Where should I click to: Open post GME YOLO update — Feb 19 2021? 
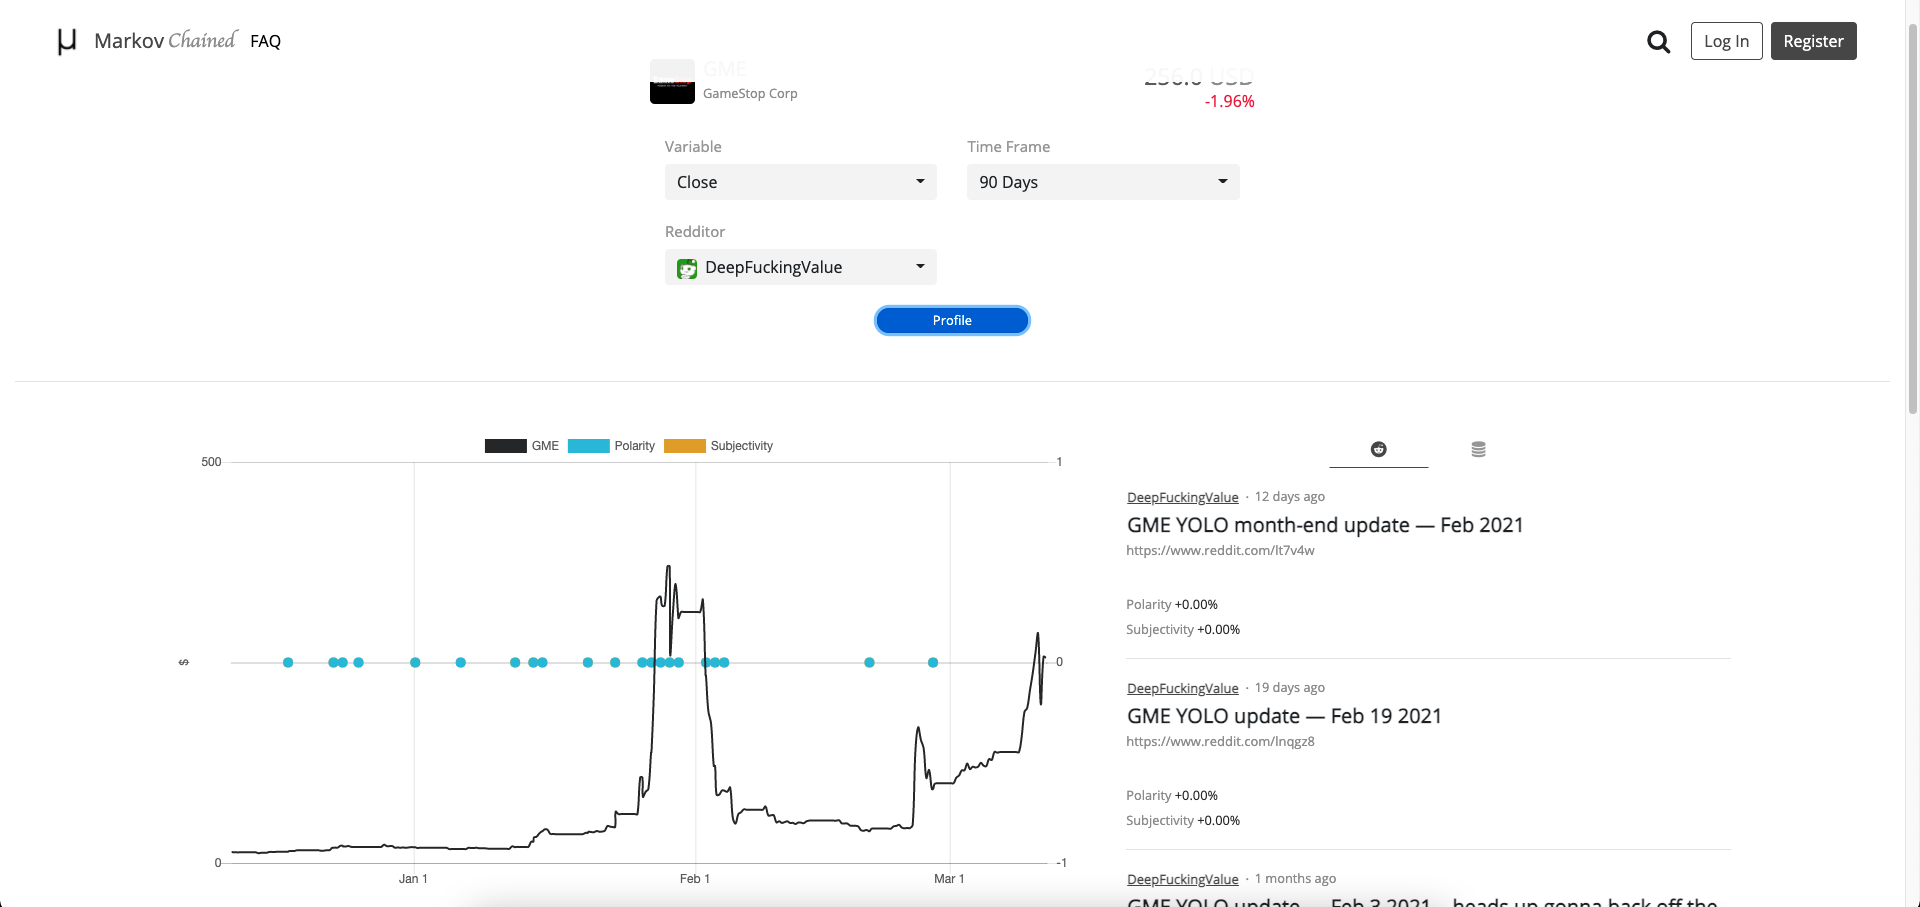click(x=1284, y=716)
